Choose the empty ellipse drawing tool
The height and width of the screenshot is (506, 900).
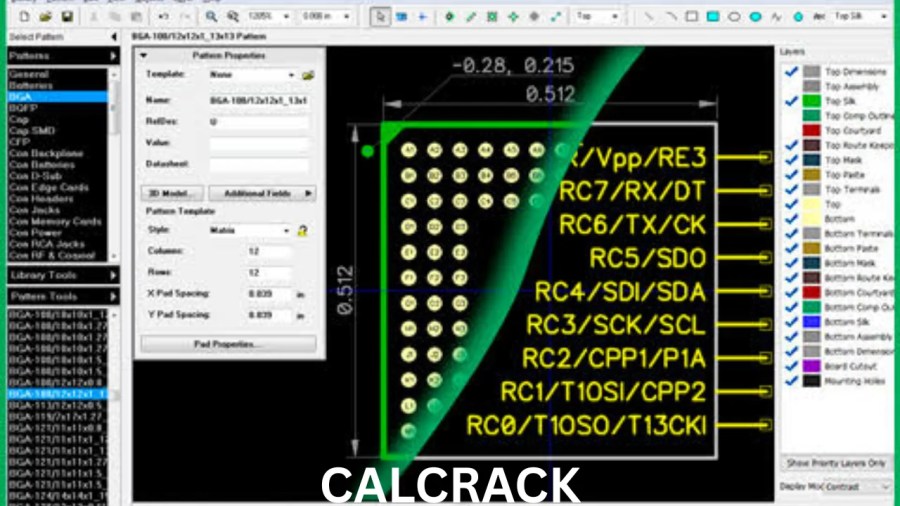(734, 17)
